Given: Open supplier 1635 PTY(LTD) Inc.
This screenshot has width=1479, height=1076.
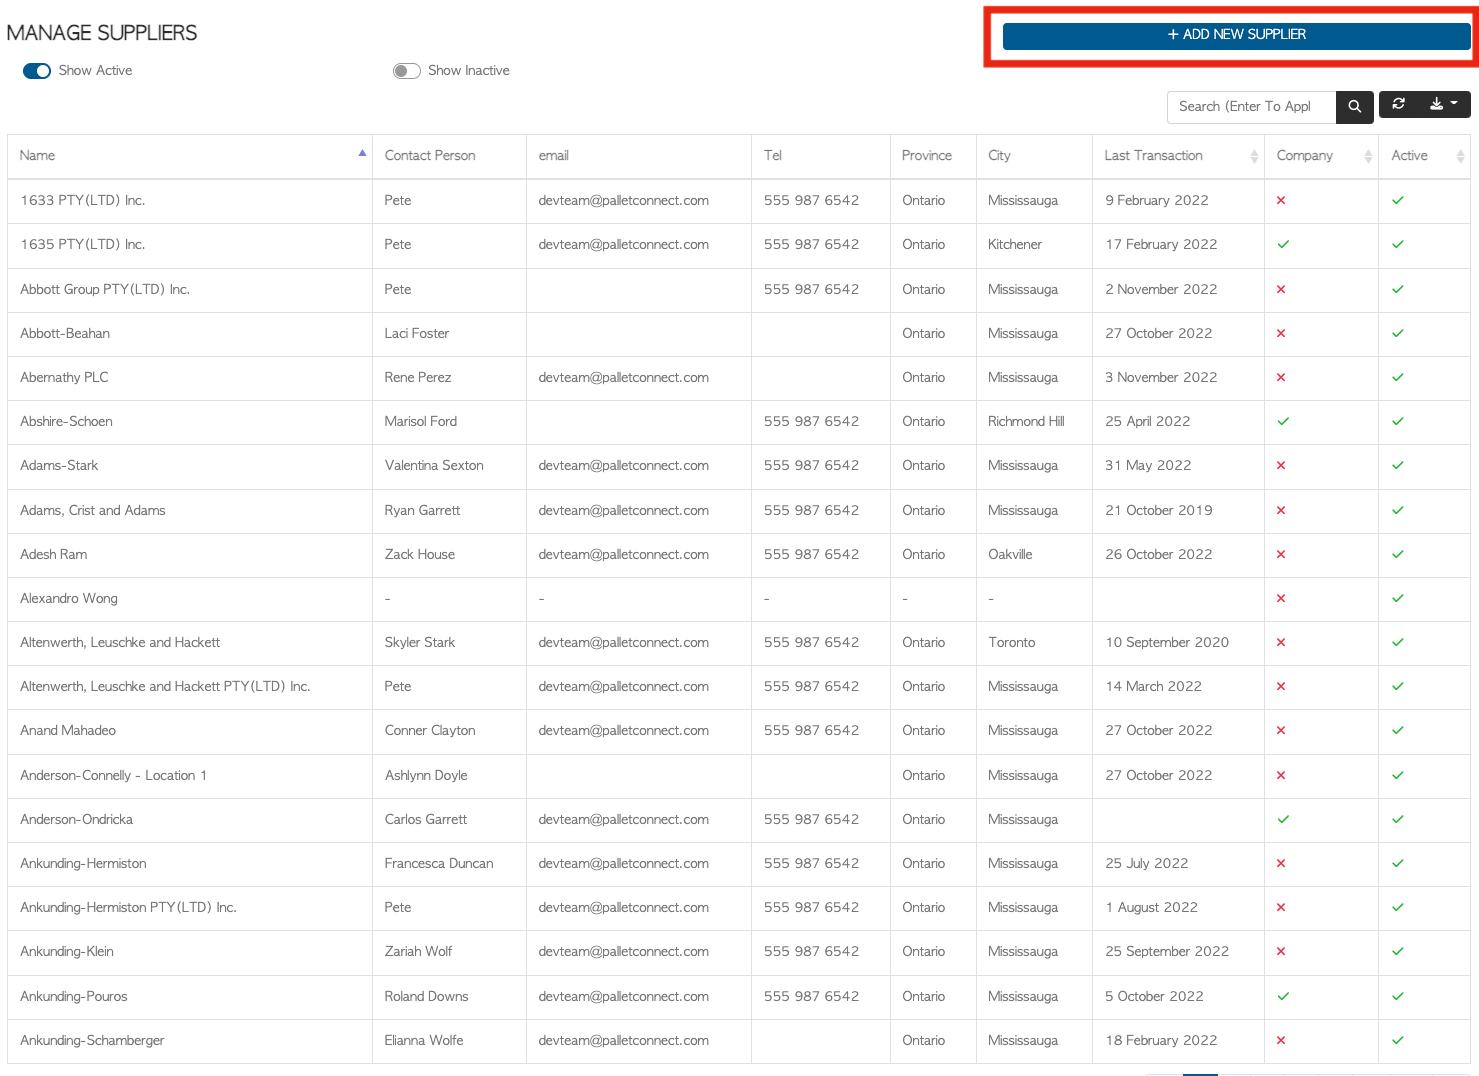Looking at the screenshot, I should [83, 245].
